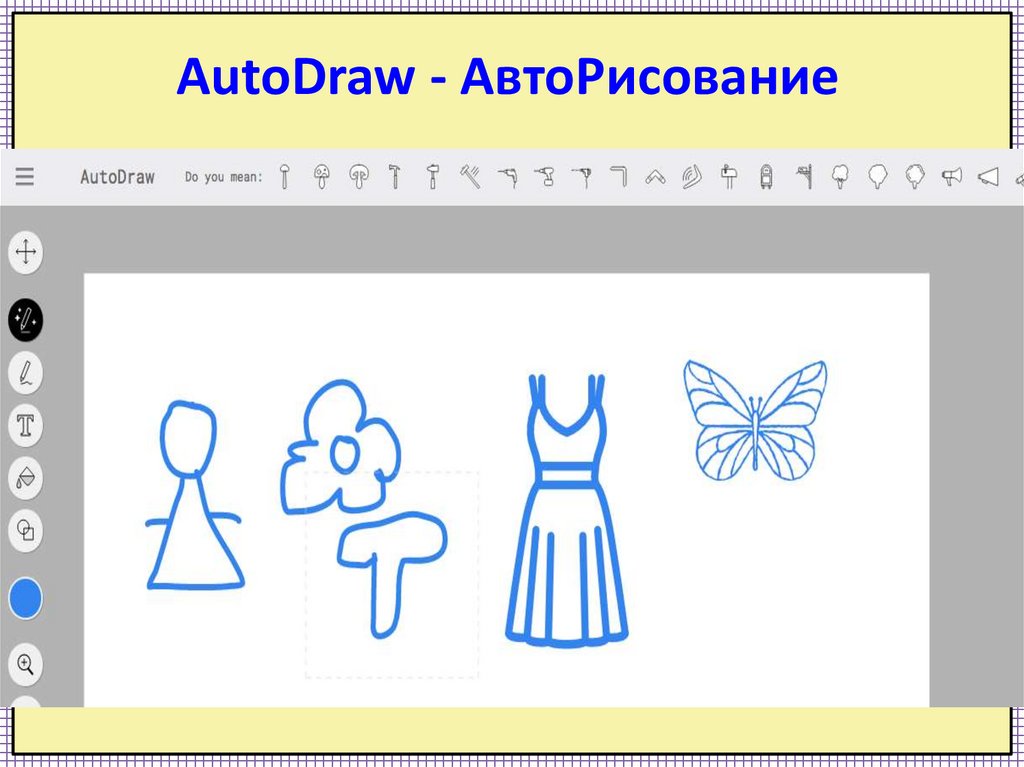This screenshot has width=1024, height=767.
Task: Select the freehand Draw pencil tool
Action: tap(25, 373)
